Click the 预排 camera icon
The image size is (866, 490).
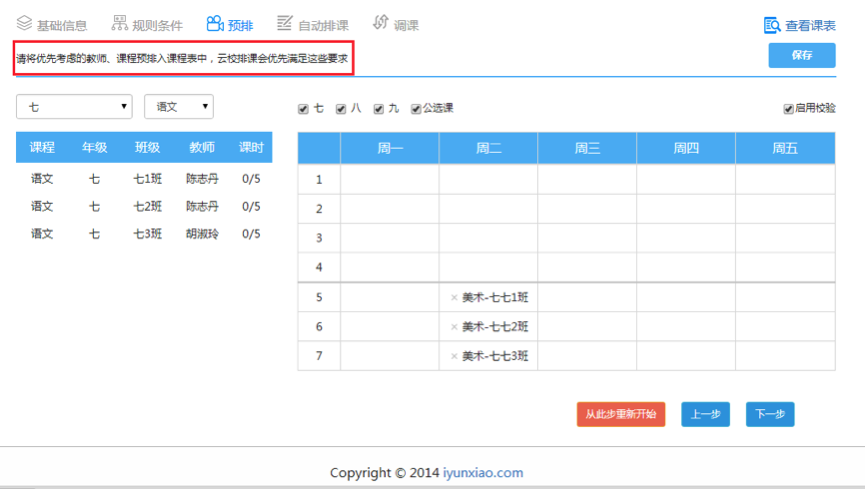click(214, 23)
